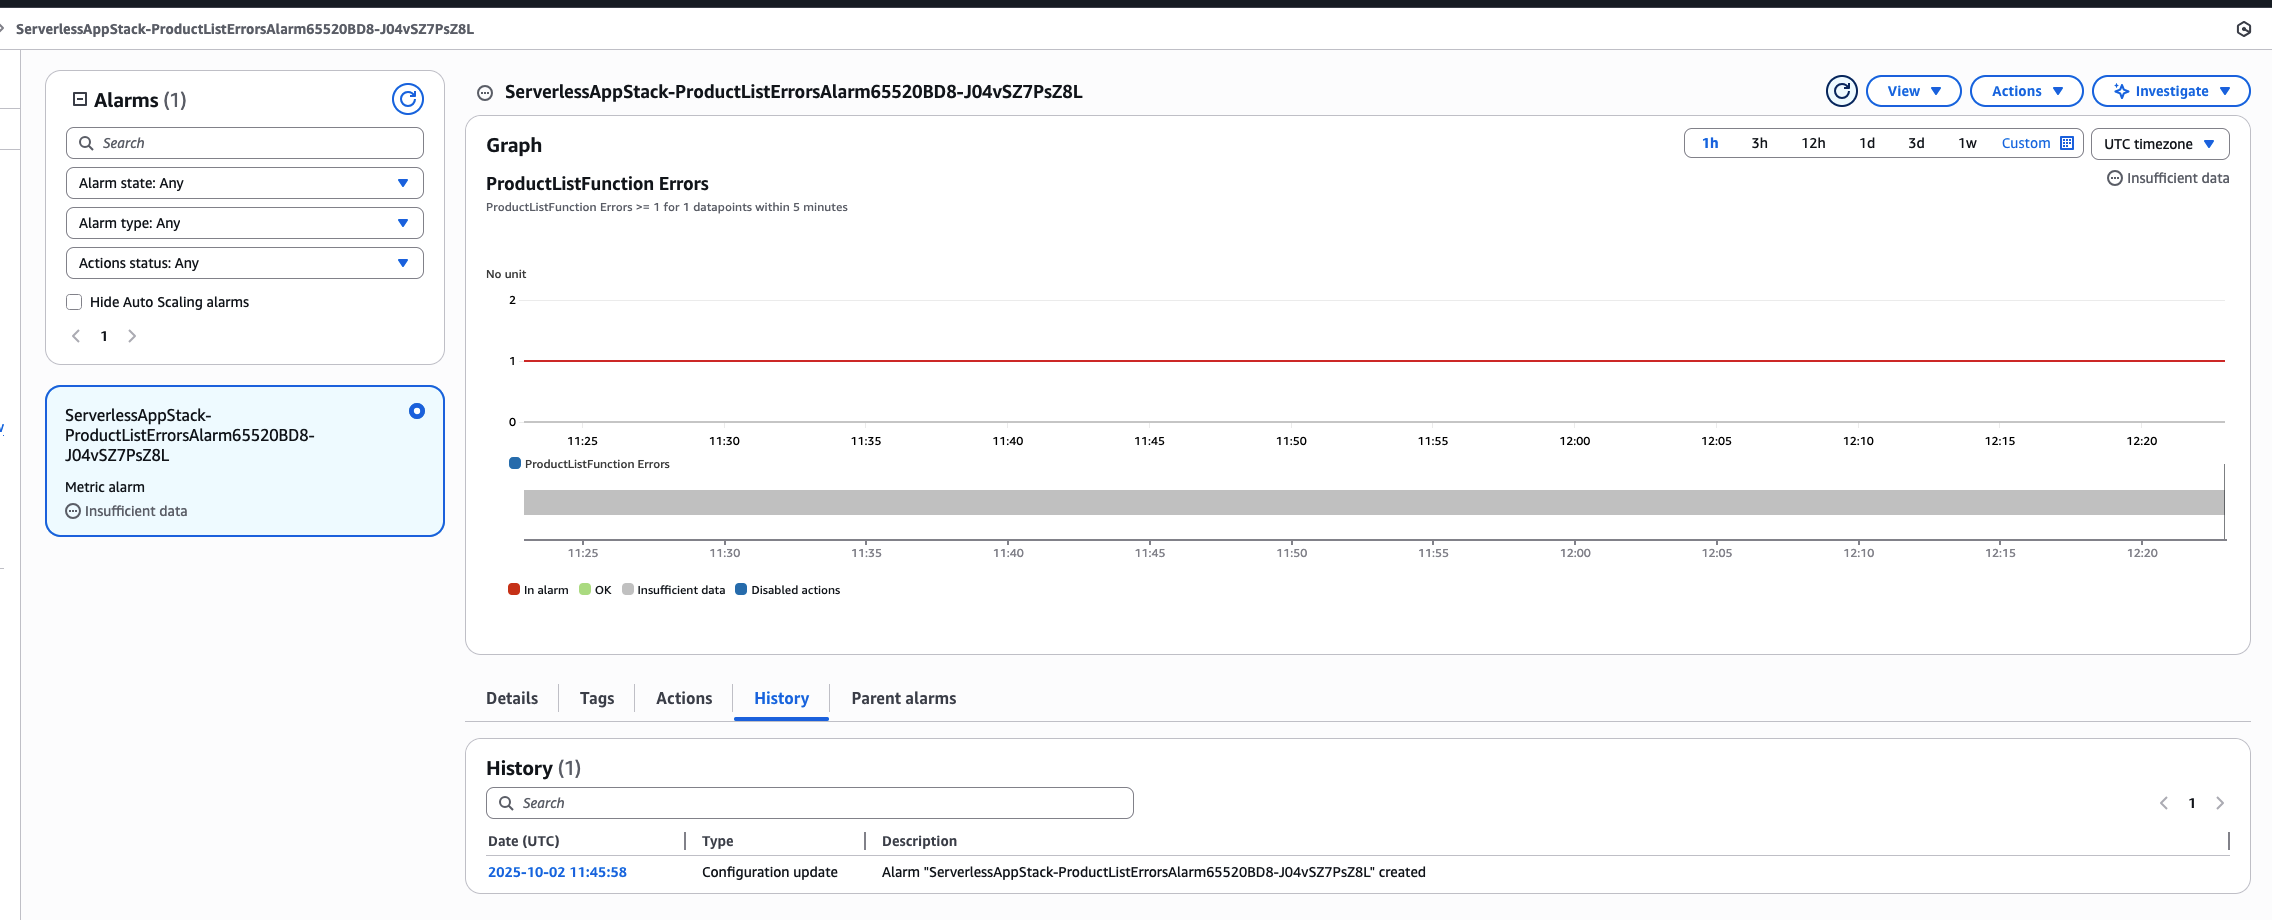Click the gray Insufficient data legend swatch

[x=628, y=589]
